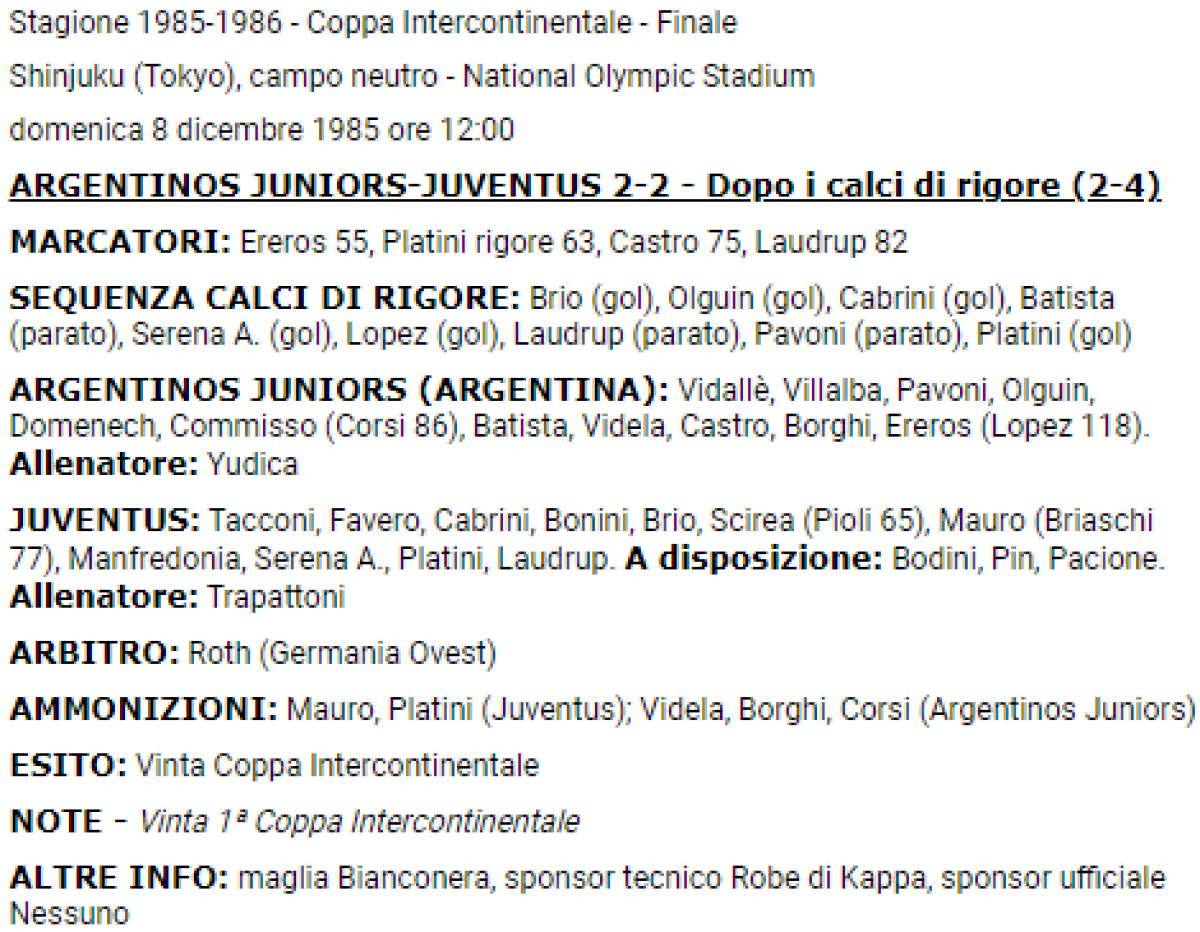
Task: Click the ARBITRO label
Action: [x=94, y=655]
